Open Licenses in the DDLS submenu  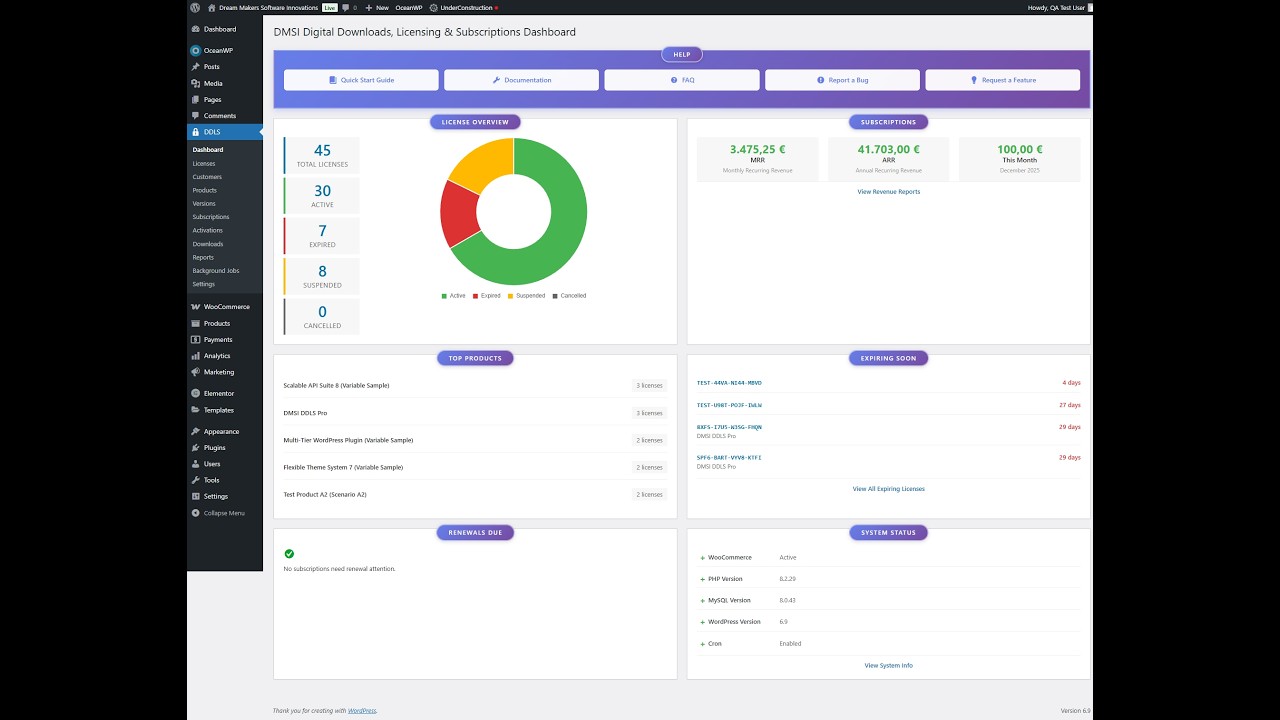(204, 163)
